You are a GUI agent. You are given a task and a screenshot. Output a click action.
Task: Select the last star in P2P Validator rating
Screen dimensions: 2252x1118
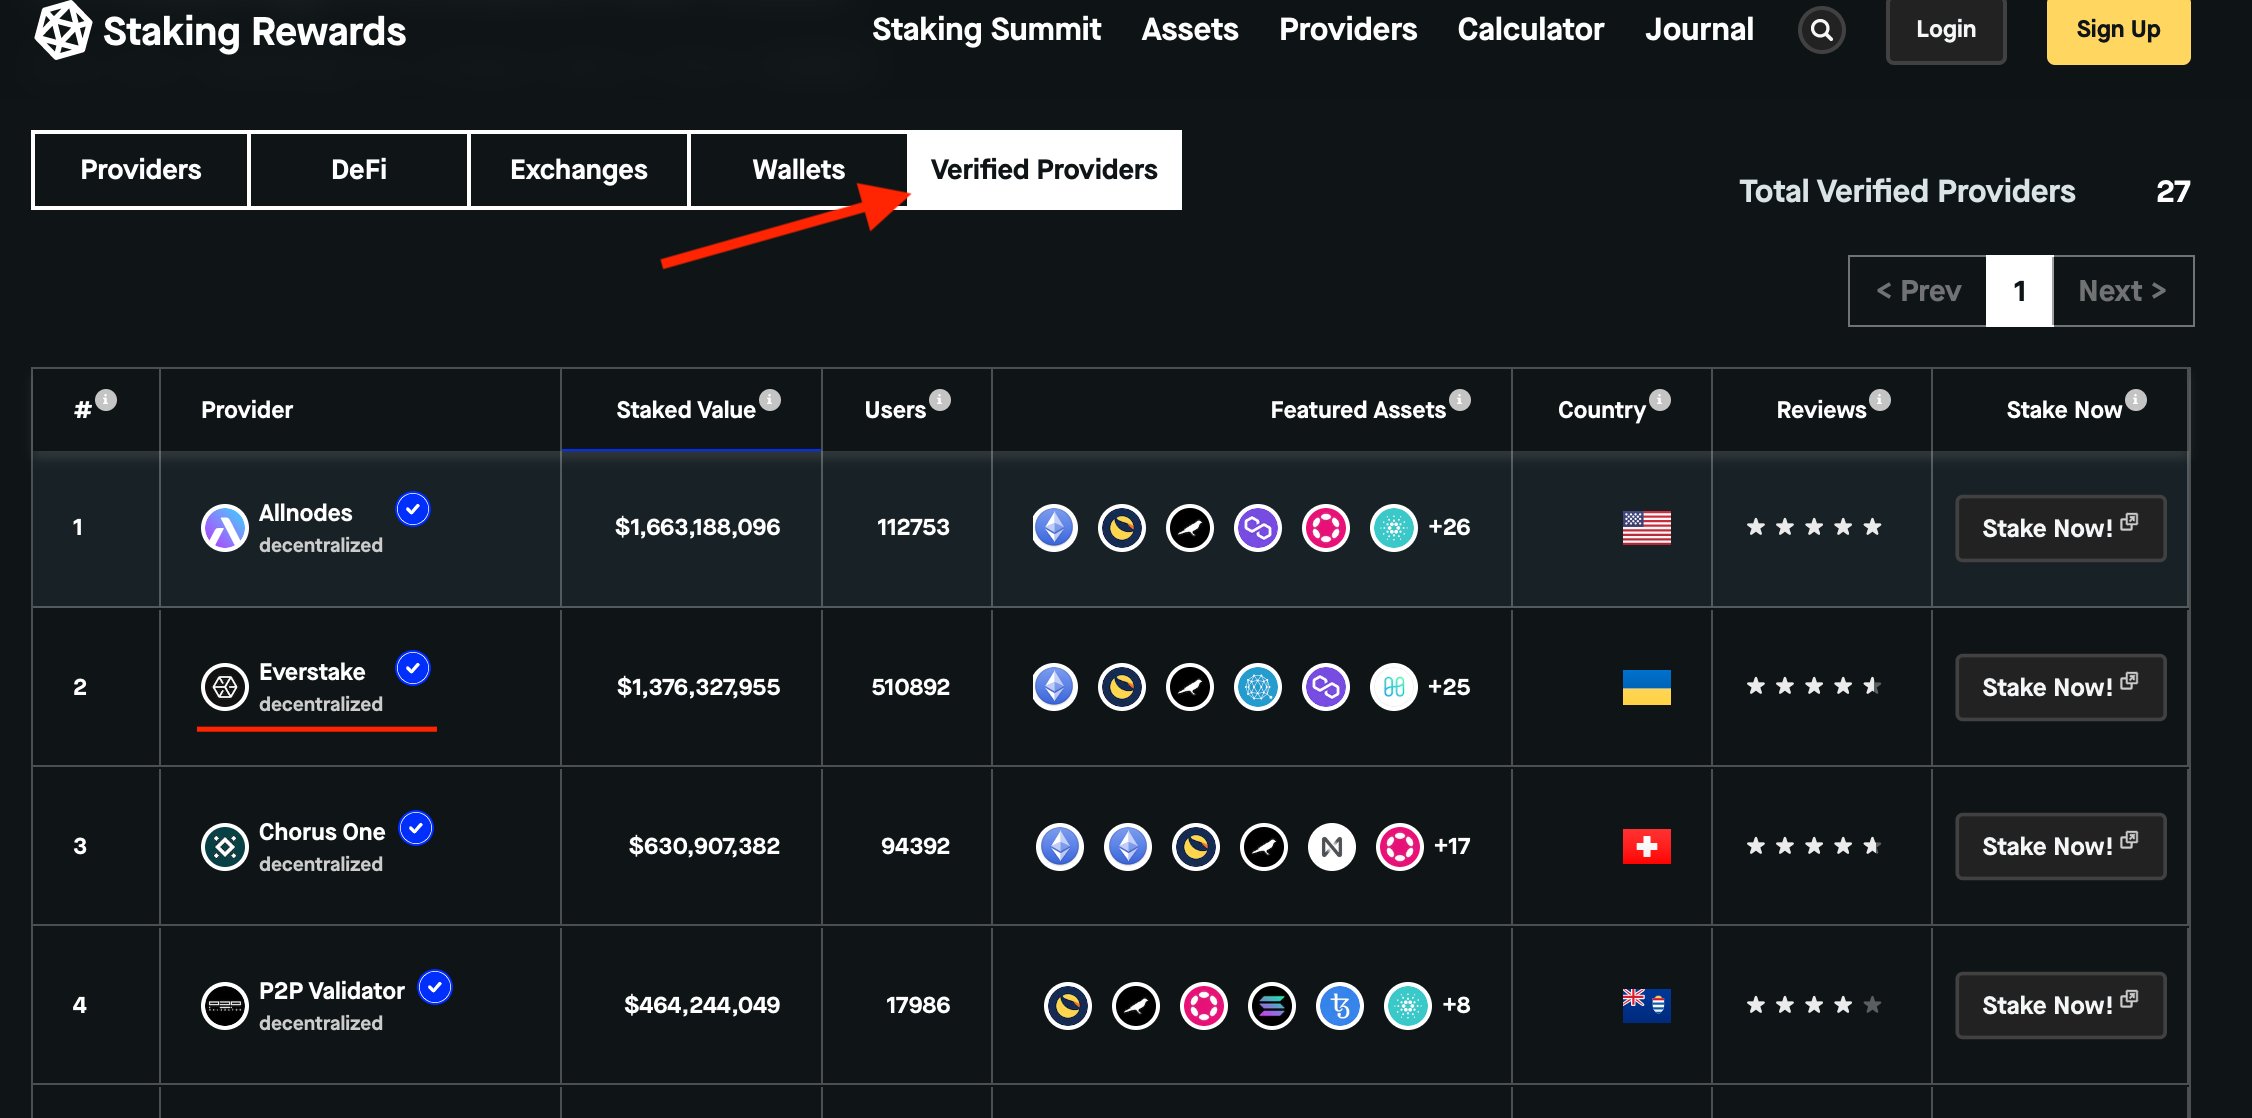click(x=1872, y=1005)
